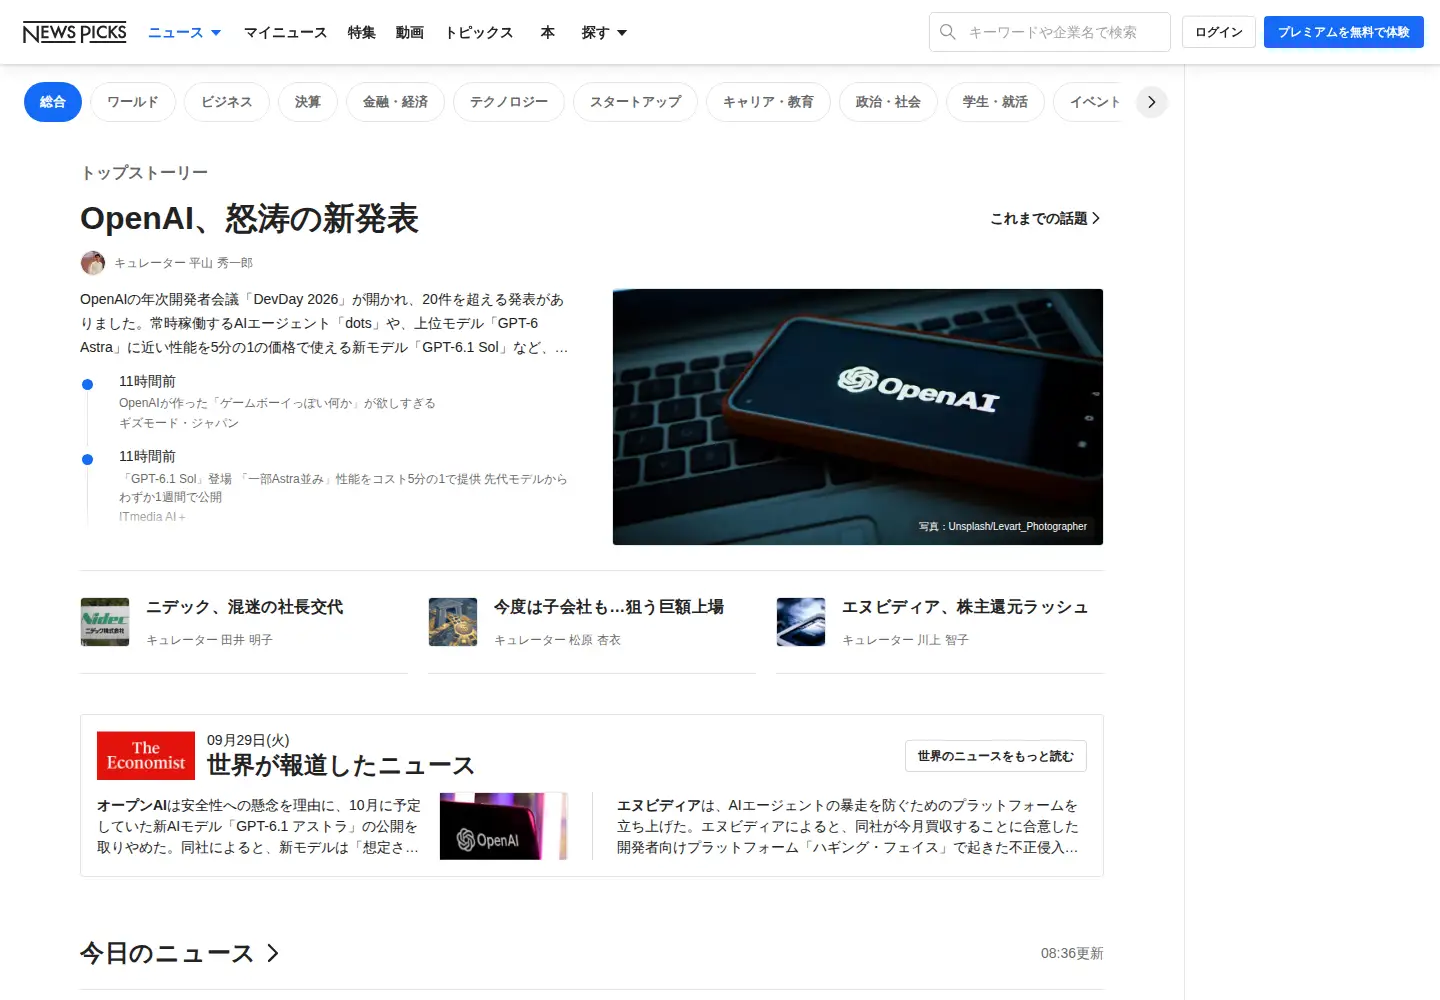Click the ギズモード・ジャパン source label
The height and width of the screenshot is (1000, 1440).
[179, 423]
